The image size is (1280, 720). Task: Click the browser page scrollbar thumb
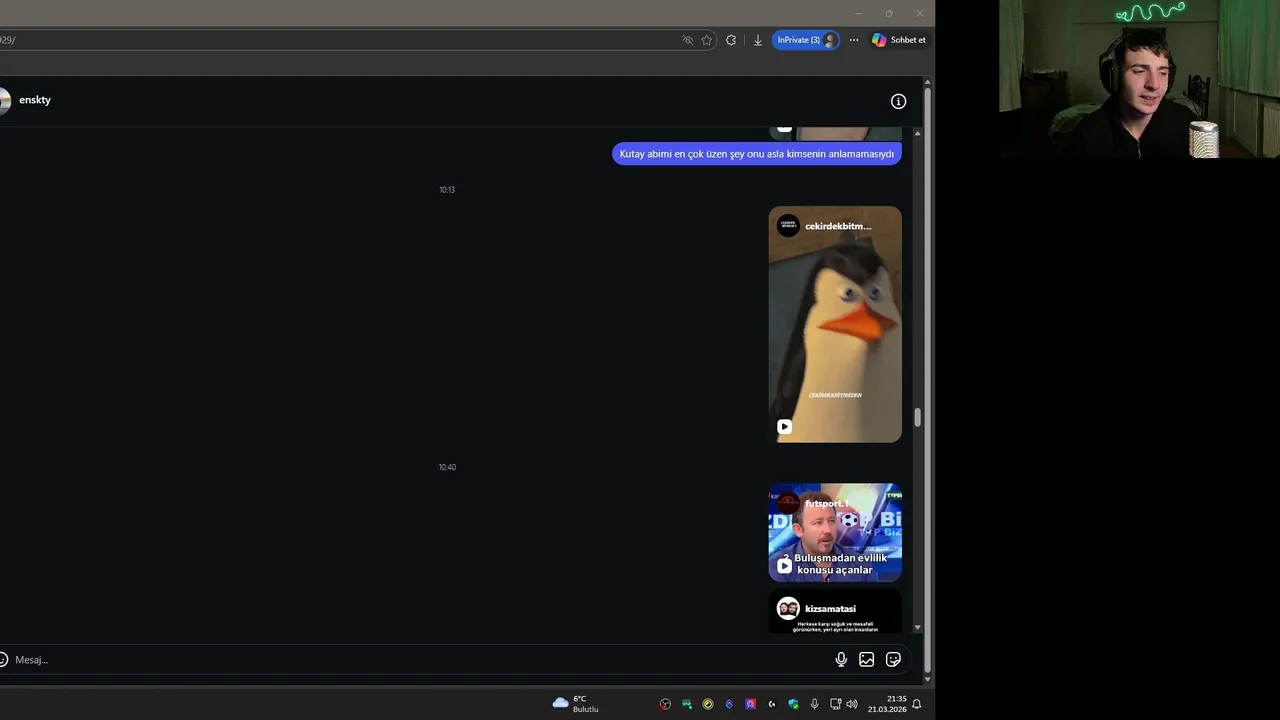point(928,380)
